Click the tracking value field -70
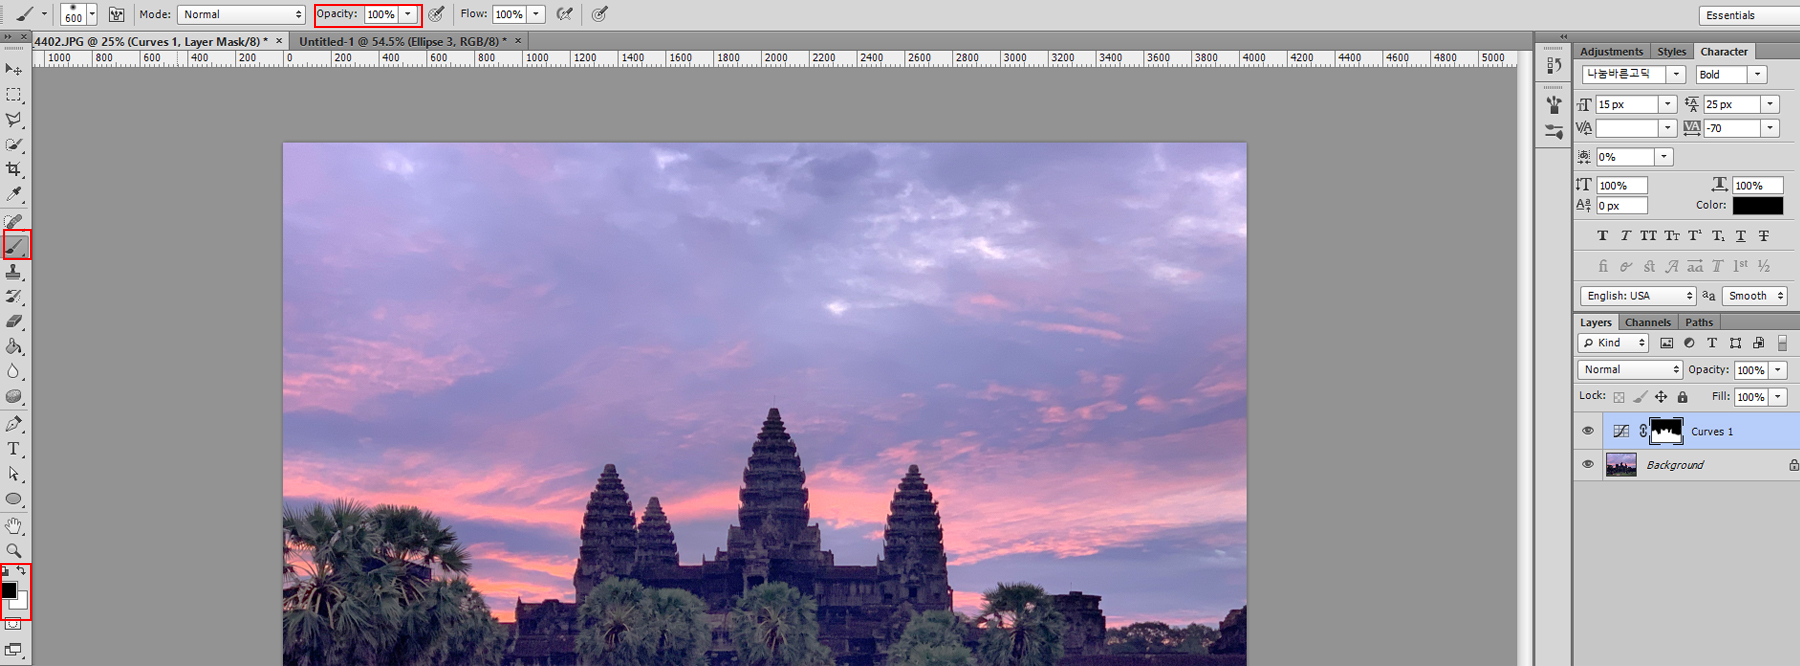Viewport: 1800px width, 666px height. (x=1731, y=128)
